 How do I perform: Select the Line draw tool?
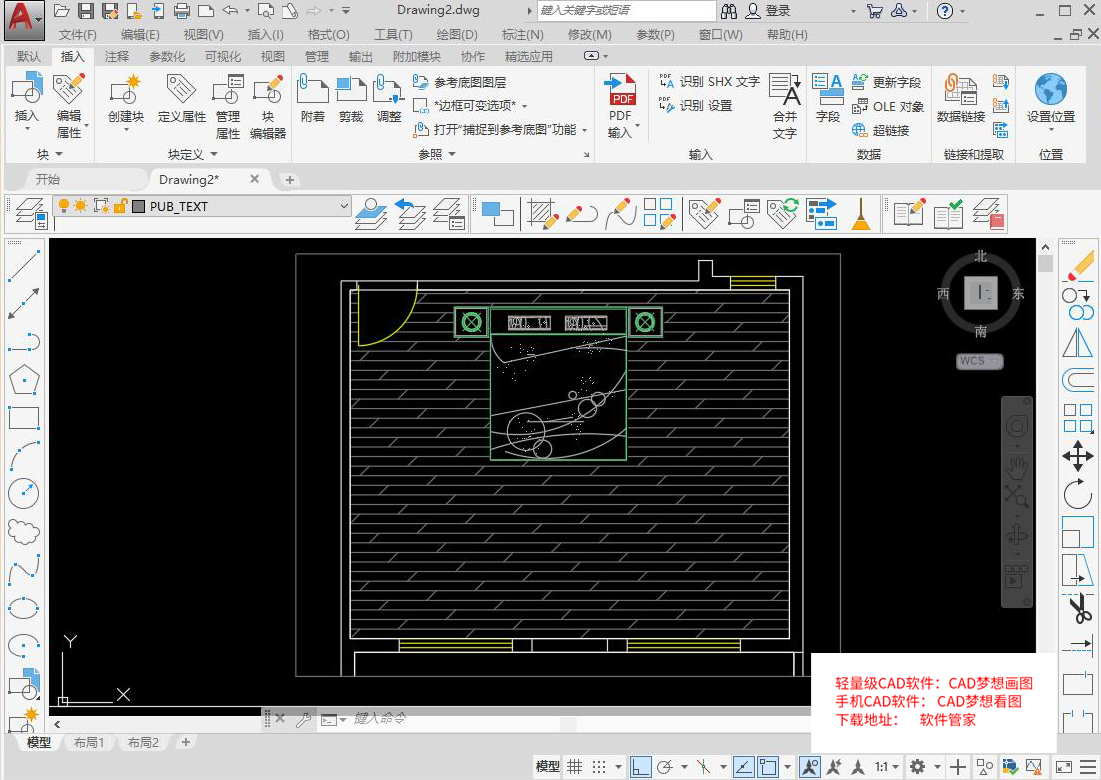(24, 265)
